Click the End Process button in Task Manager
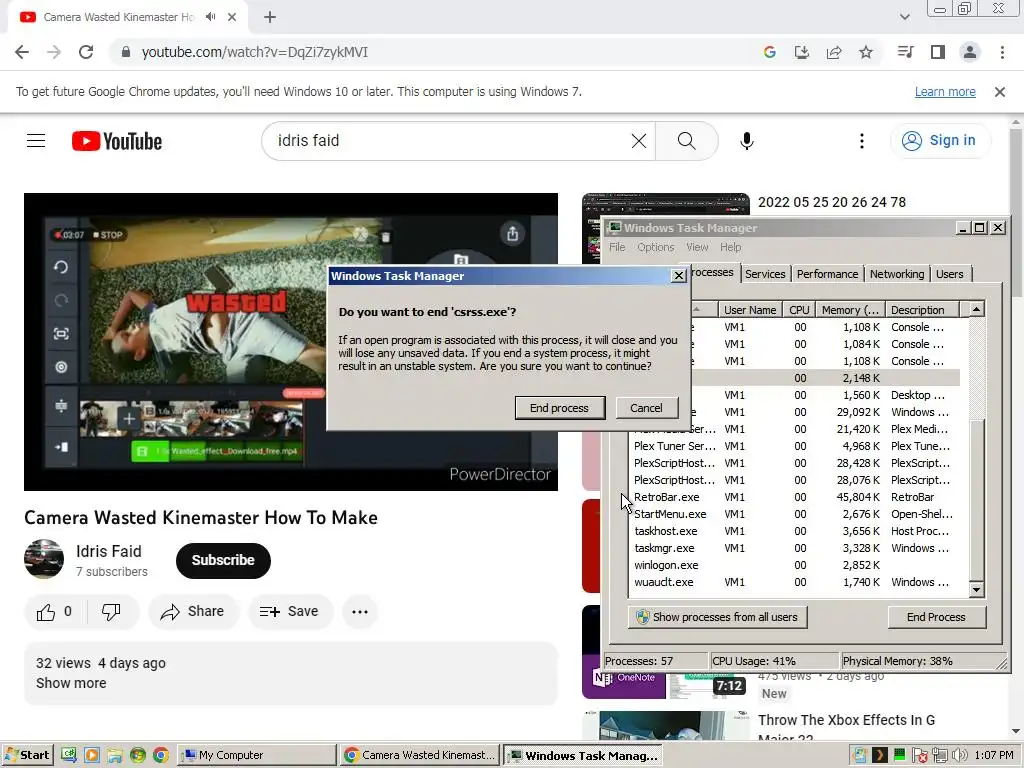Viewport: 1024px width, 768px height. pyautogui.click(x=936, y=617)
